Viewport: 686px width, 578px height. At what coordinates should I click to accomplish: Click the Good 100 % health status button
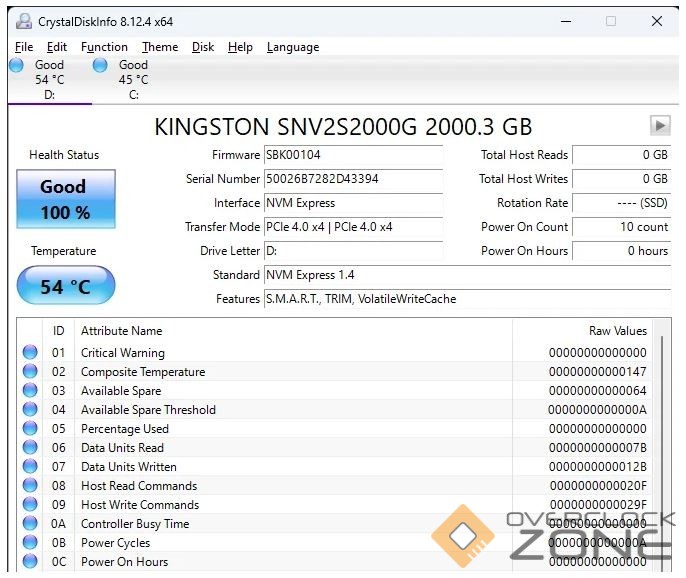tap(66, 199)
